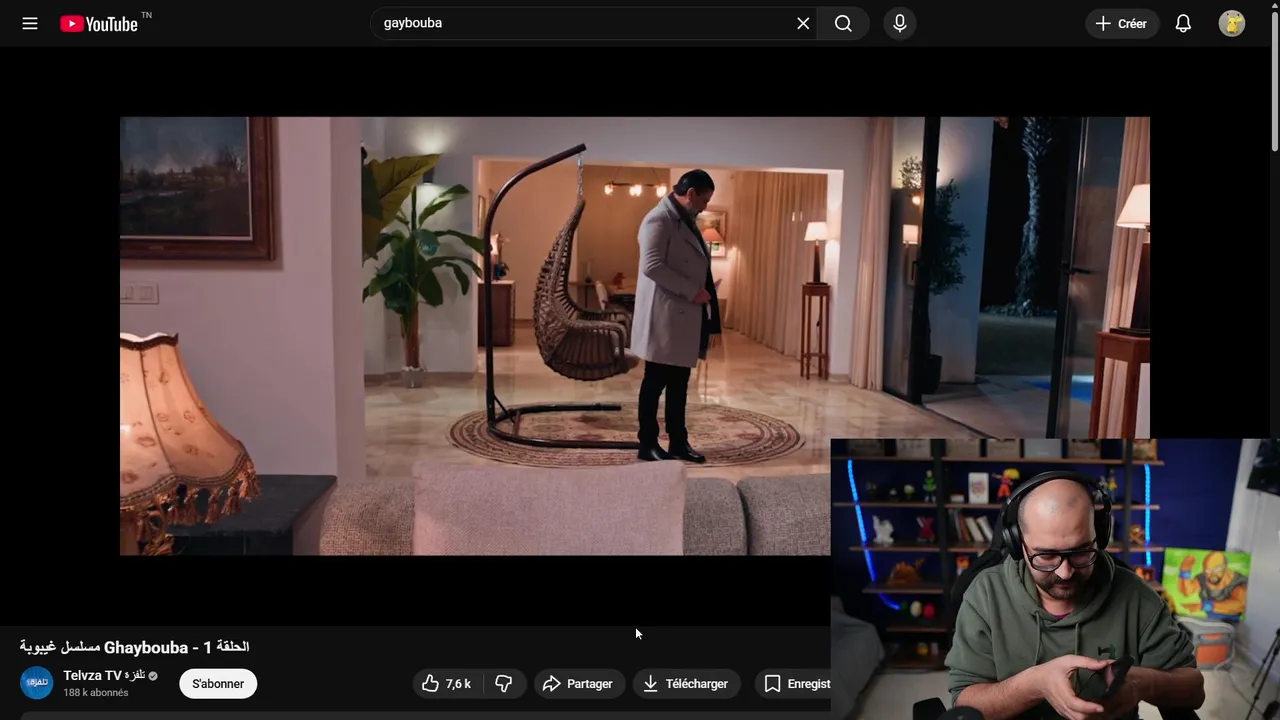Clear the search text with X
The width and height of the screenshot is (1280, 720).
pyautogui.click(x=803, y=23)
